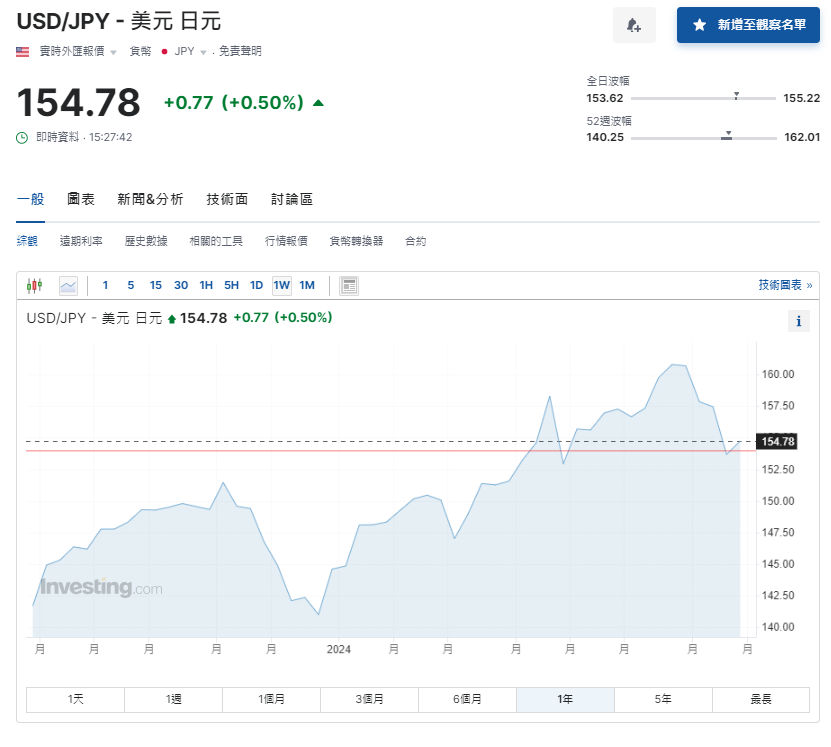Select the 1D interval icon
The image size is (831, 747).
[256, 285]
